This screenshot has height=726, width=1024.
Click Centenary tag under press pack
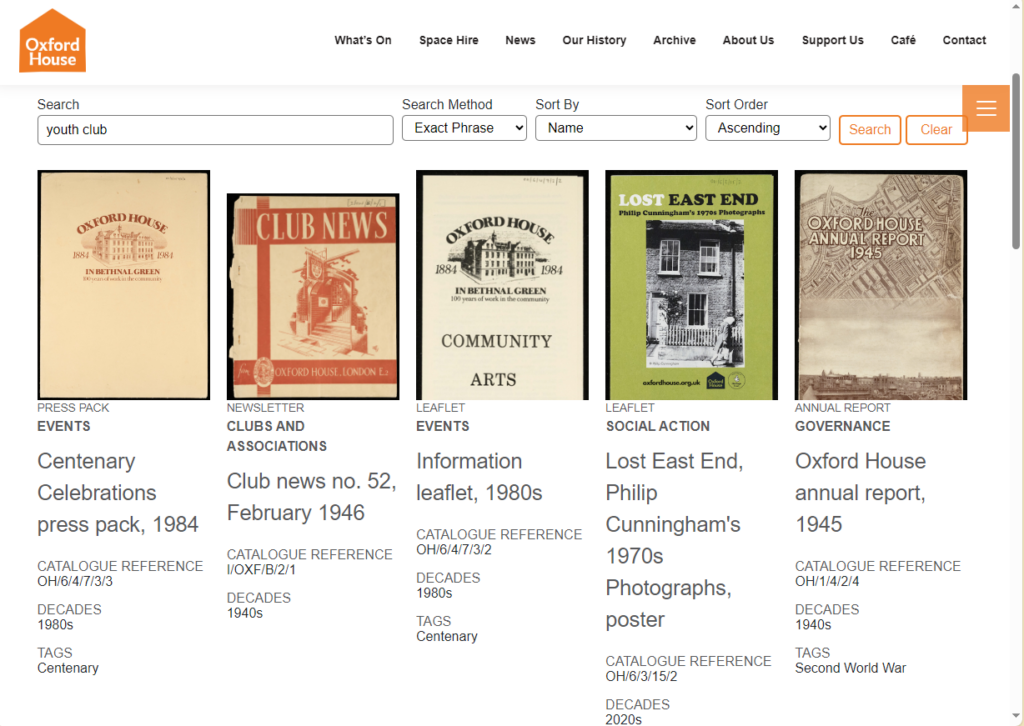point(68,668)
